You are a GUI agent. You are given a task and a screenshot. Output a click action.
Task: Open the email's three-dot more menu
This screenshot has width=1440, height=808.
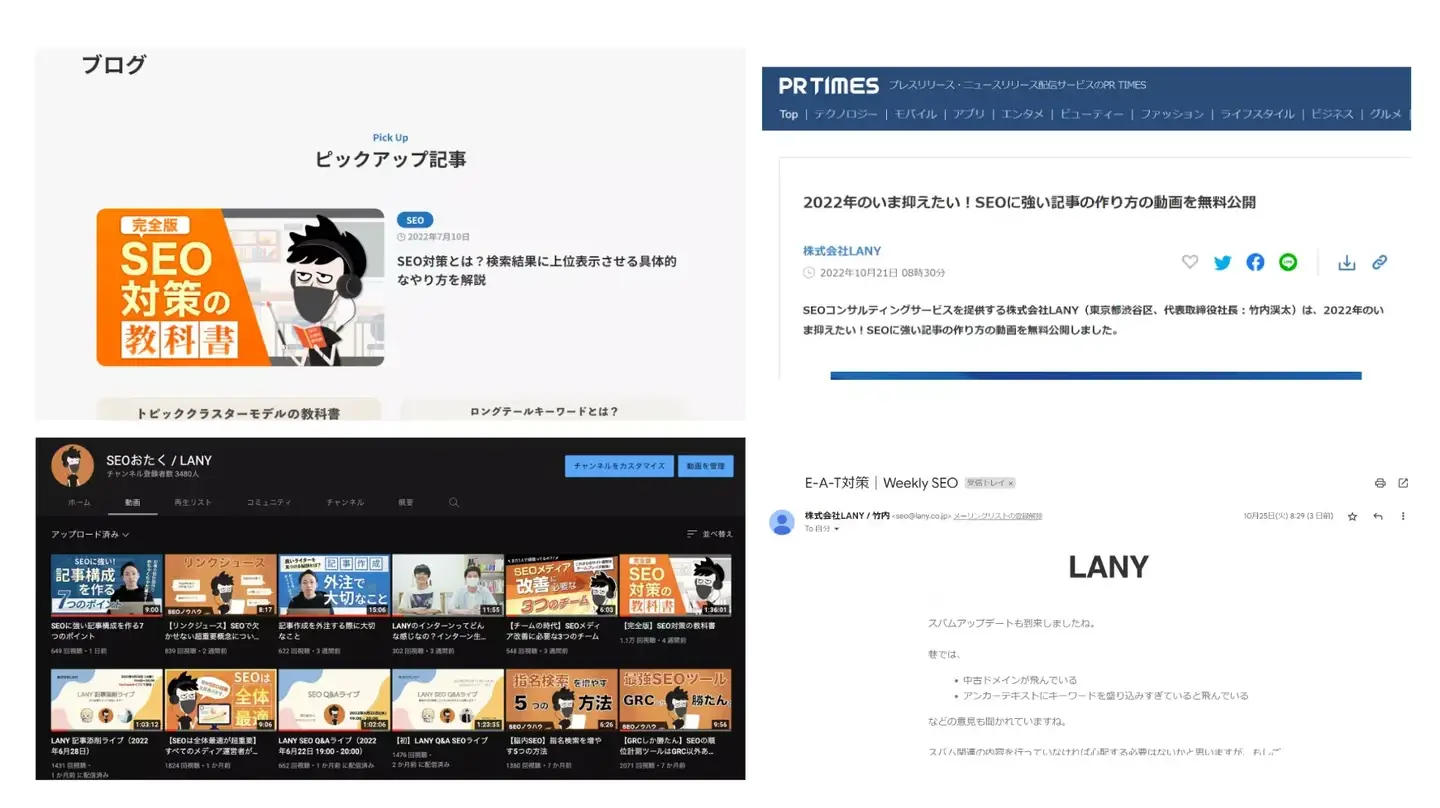pyautogui.click(x=1403, y=516)
